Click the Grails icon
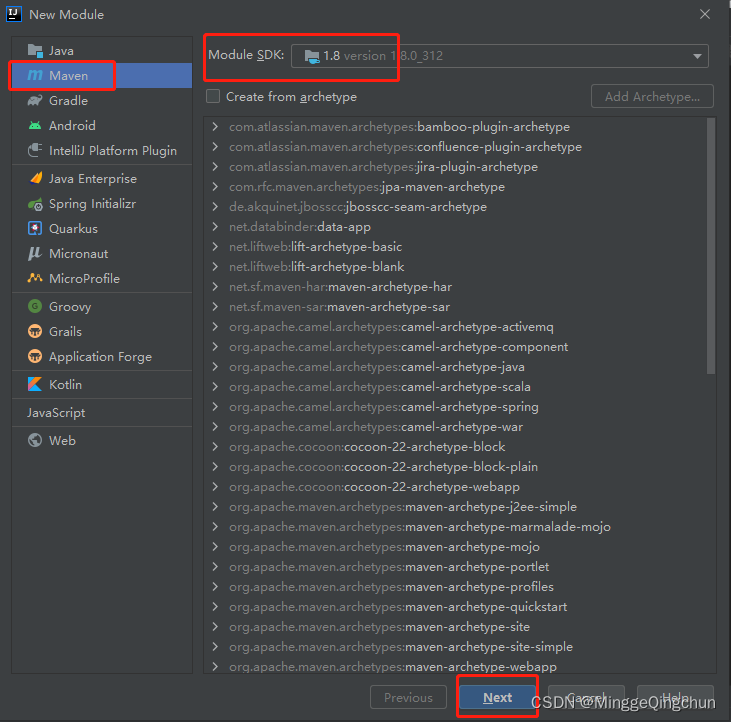Viewport: 731px width, 722px height. pos(35,331)
